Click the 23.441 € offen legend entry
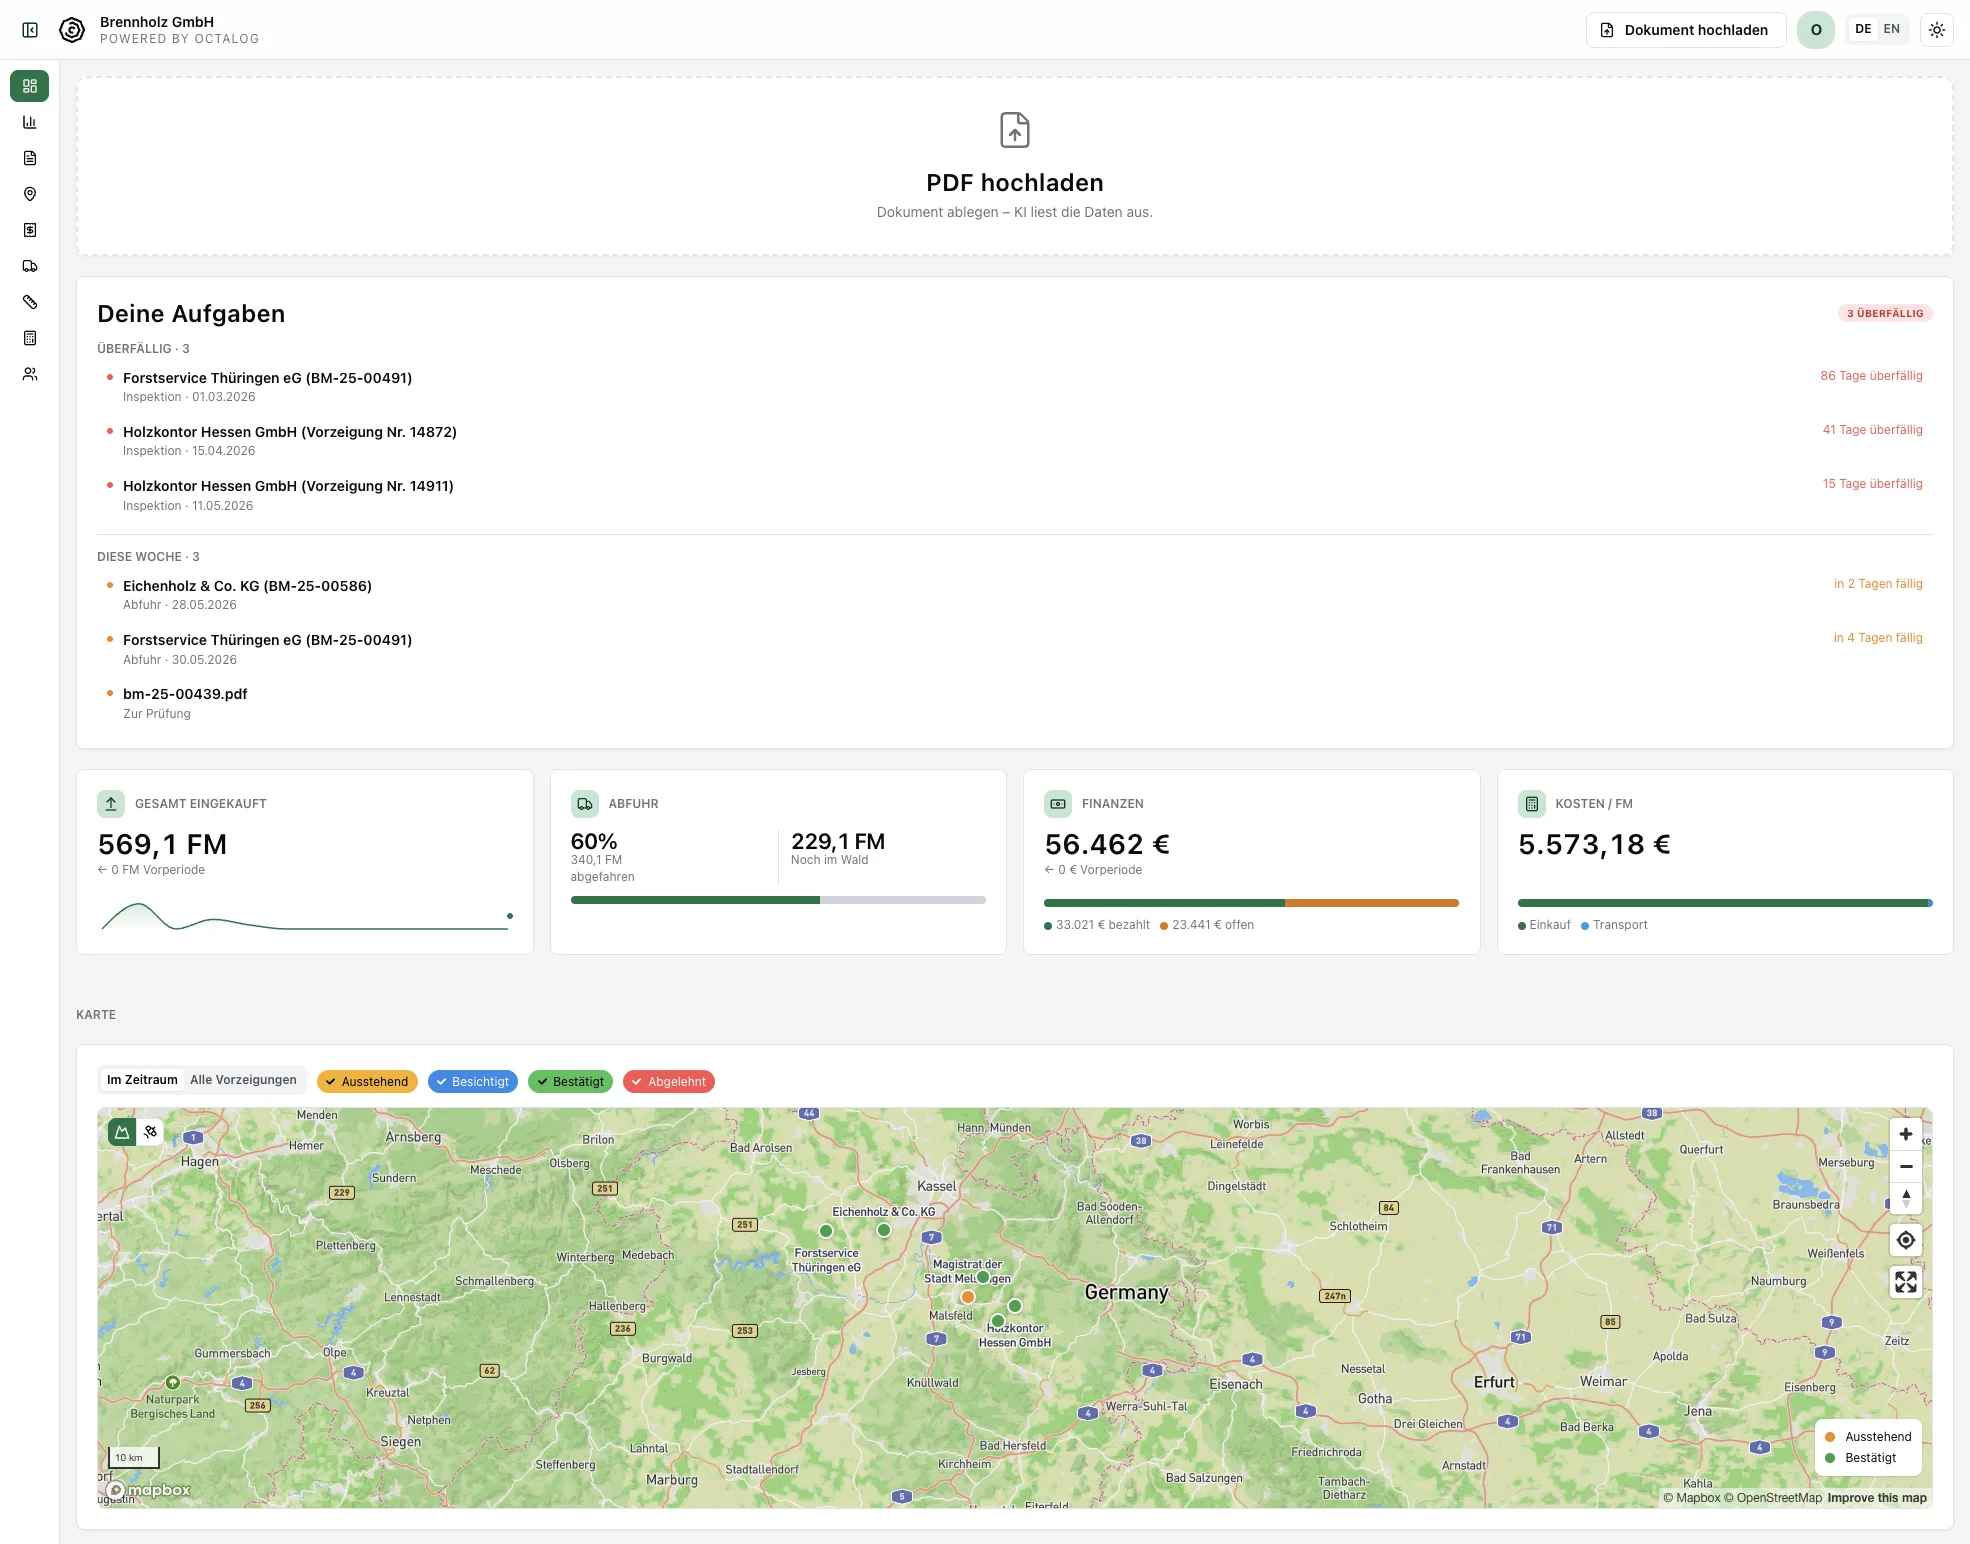The image size is (1970, 1544). [1207, 925]
